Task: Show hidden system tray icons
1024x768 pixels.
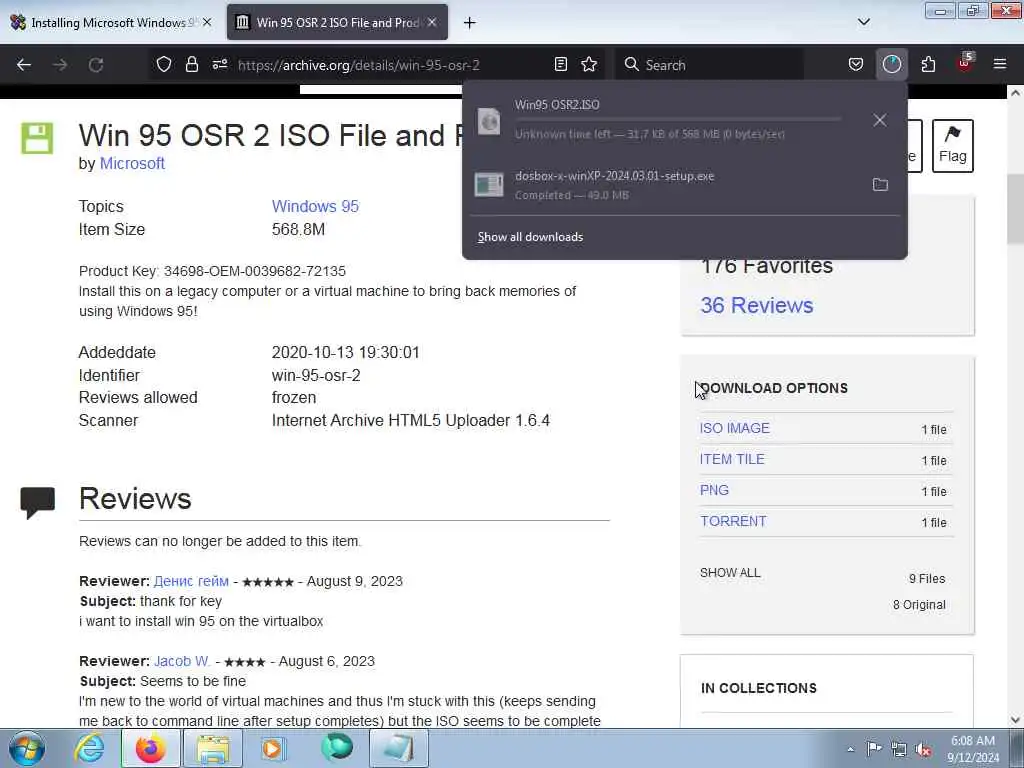Action: (850, 749)
